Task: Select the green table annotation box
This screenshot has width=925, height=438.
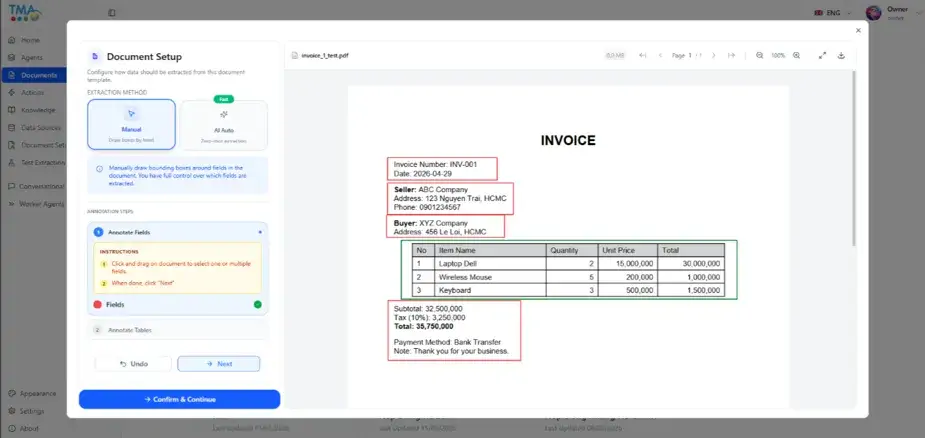Action: (x=569, y=270)
